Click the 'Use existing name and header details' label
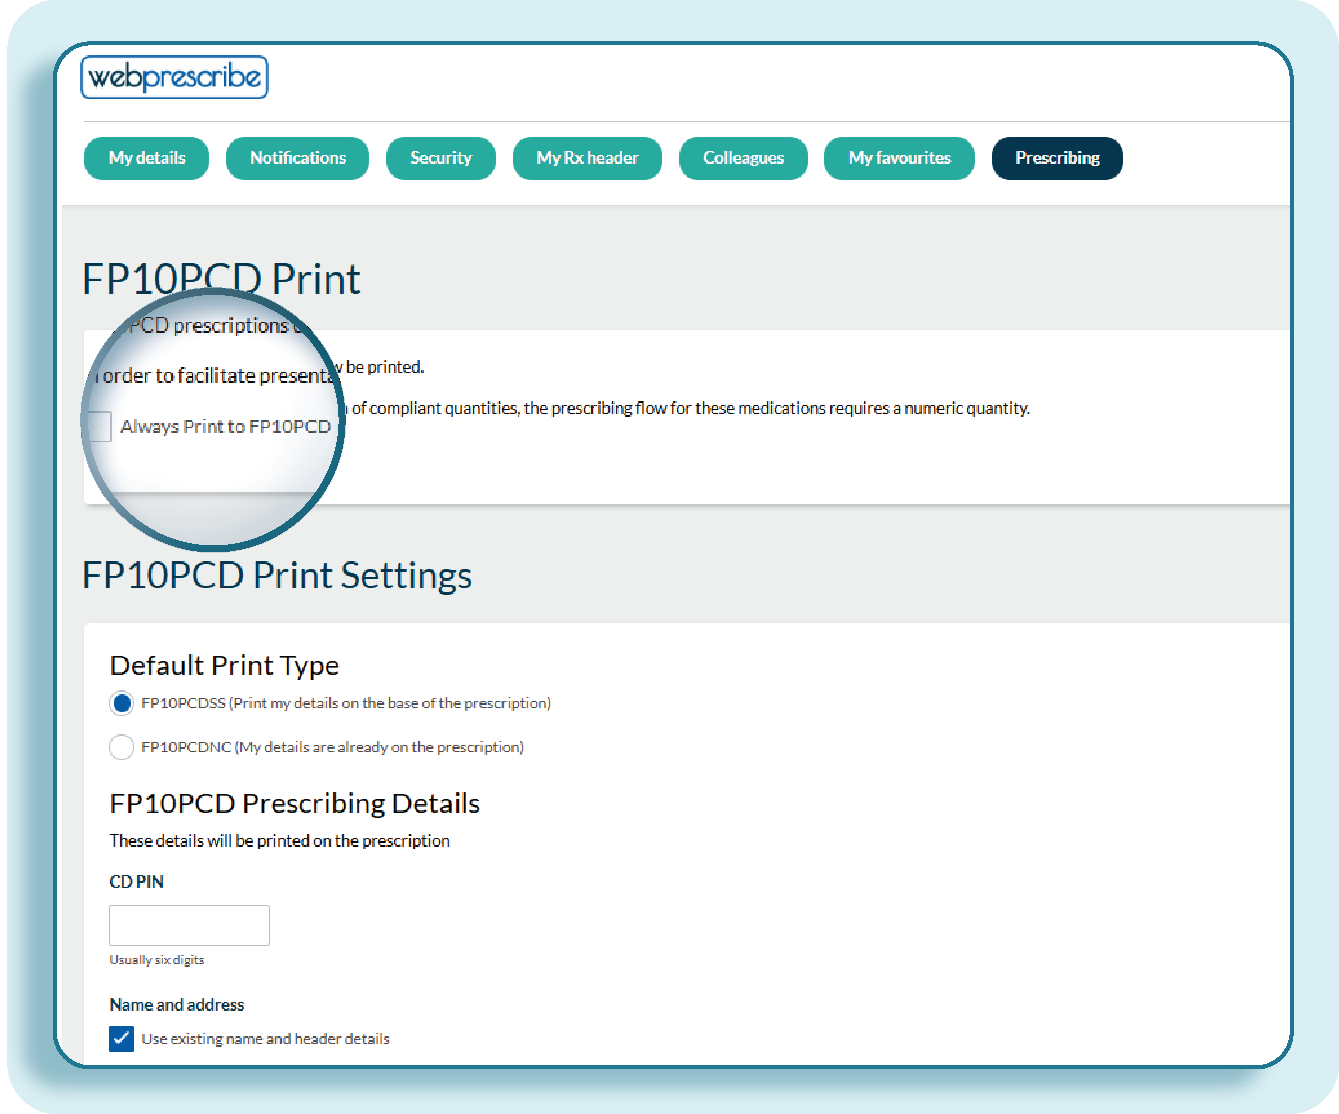The height and width of the screenshot is (1114, 1339). pyautogui.click(x=265, y=1039)
